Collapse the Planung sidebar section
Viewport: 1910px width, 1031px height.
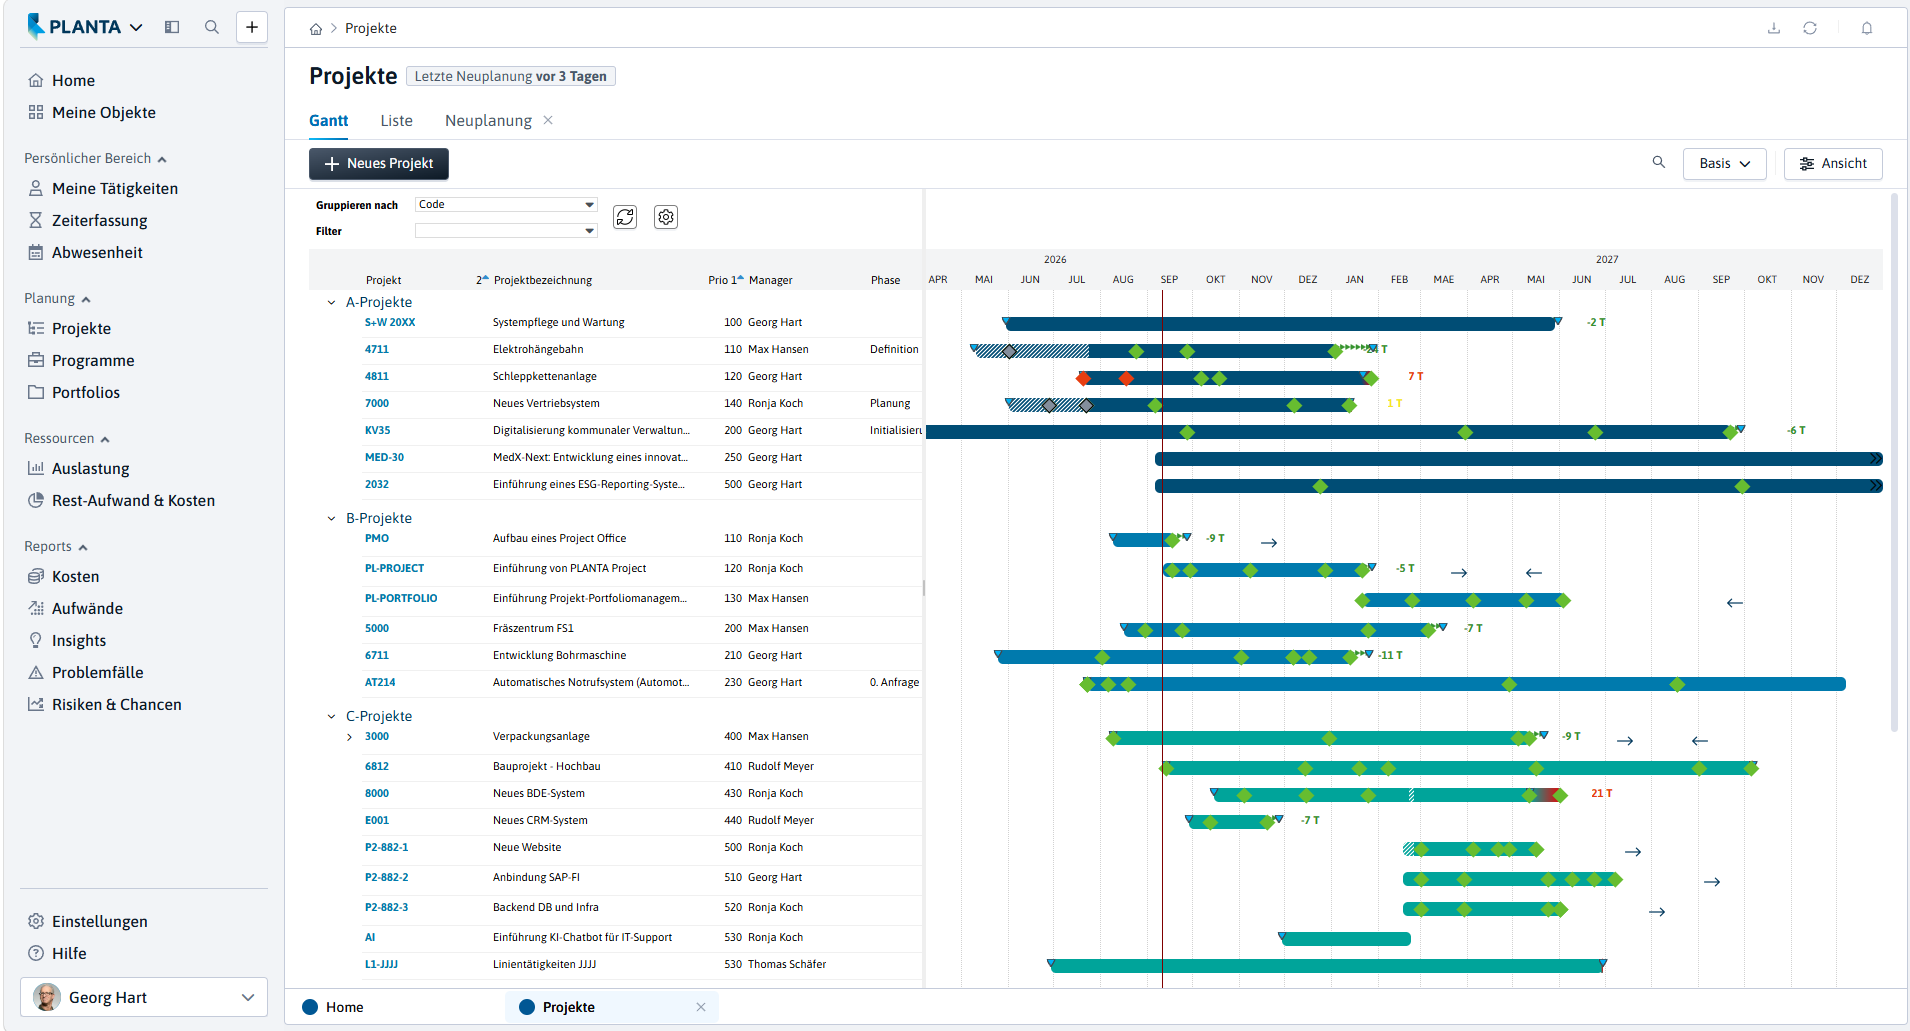(86, 299)
